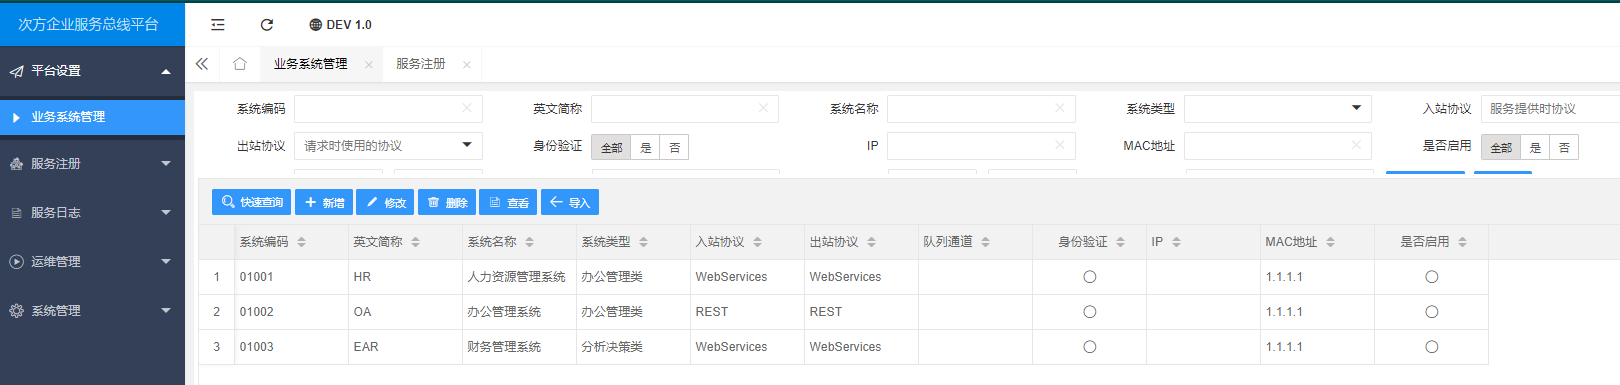Sort by 入站协议 column sort icon
Viewport: 1620px width, 385px height.
(757, 242)
